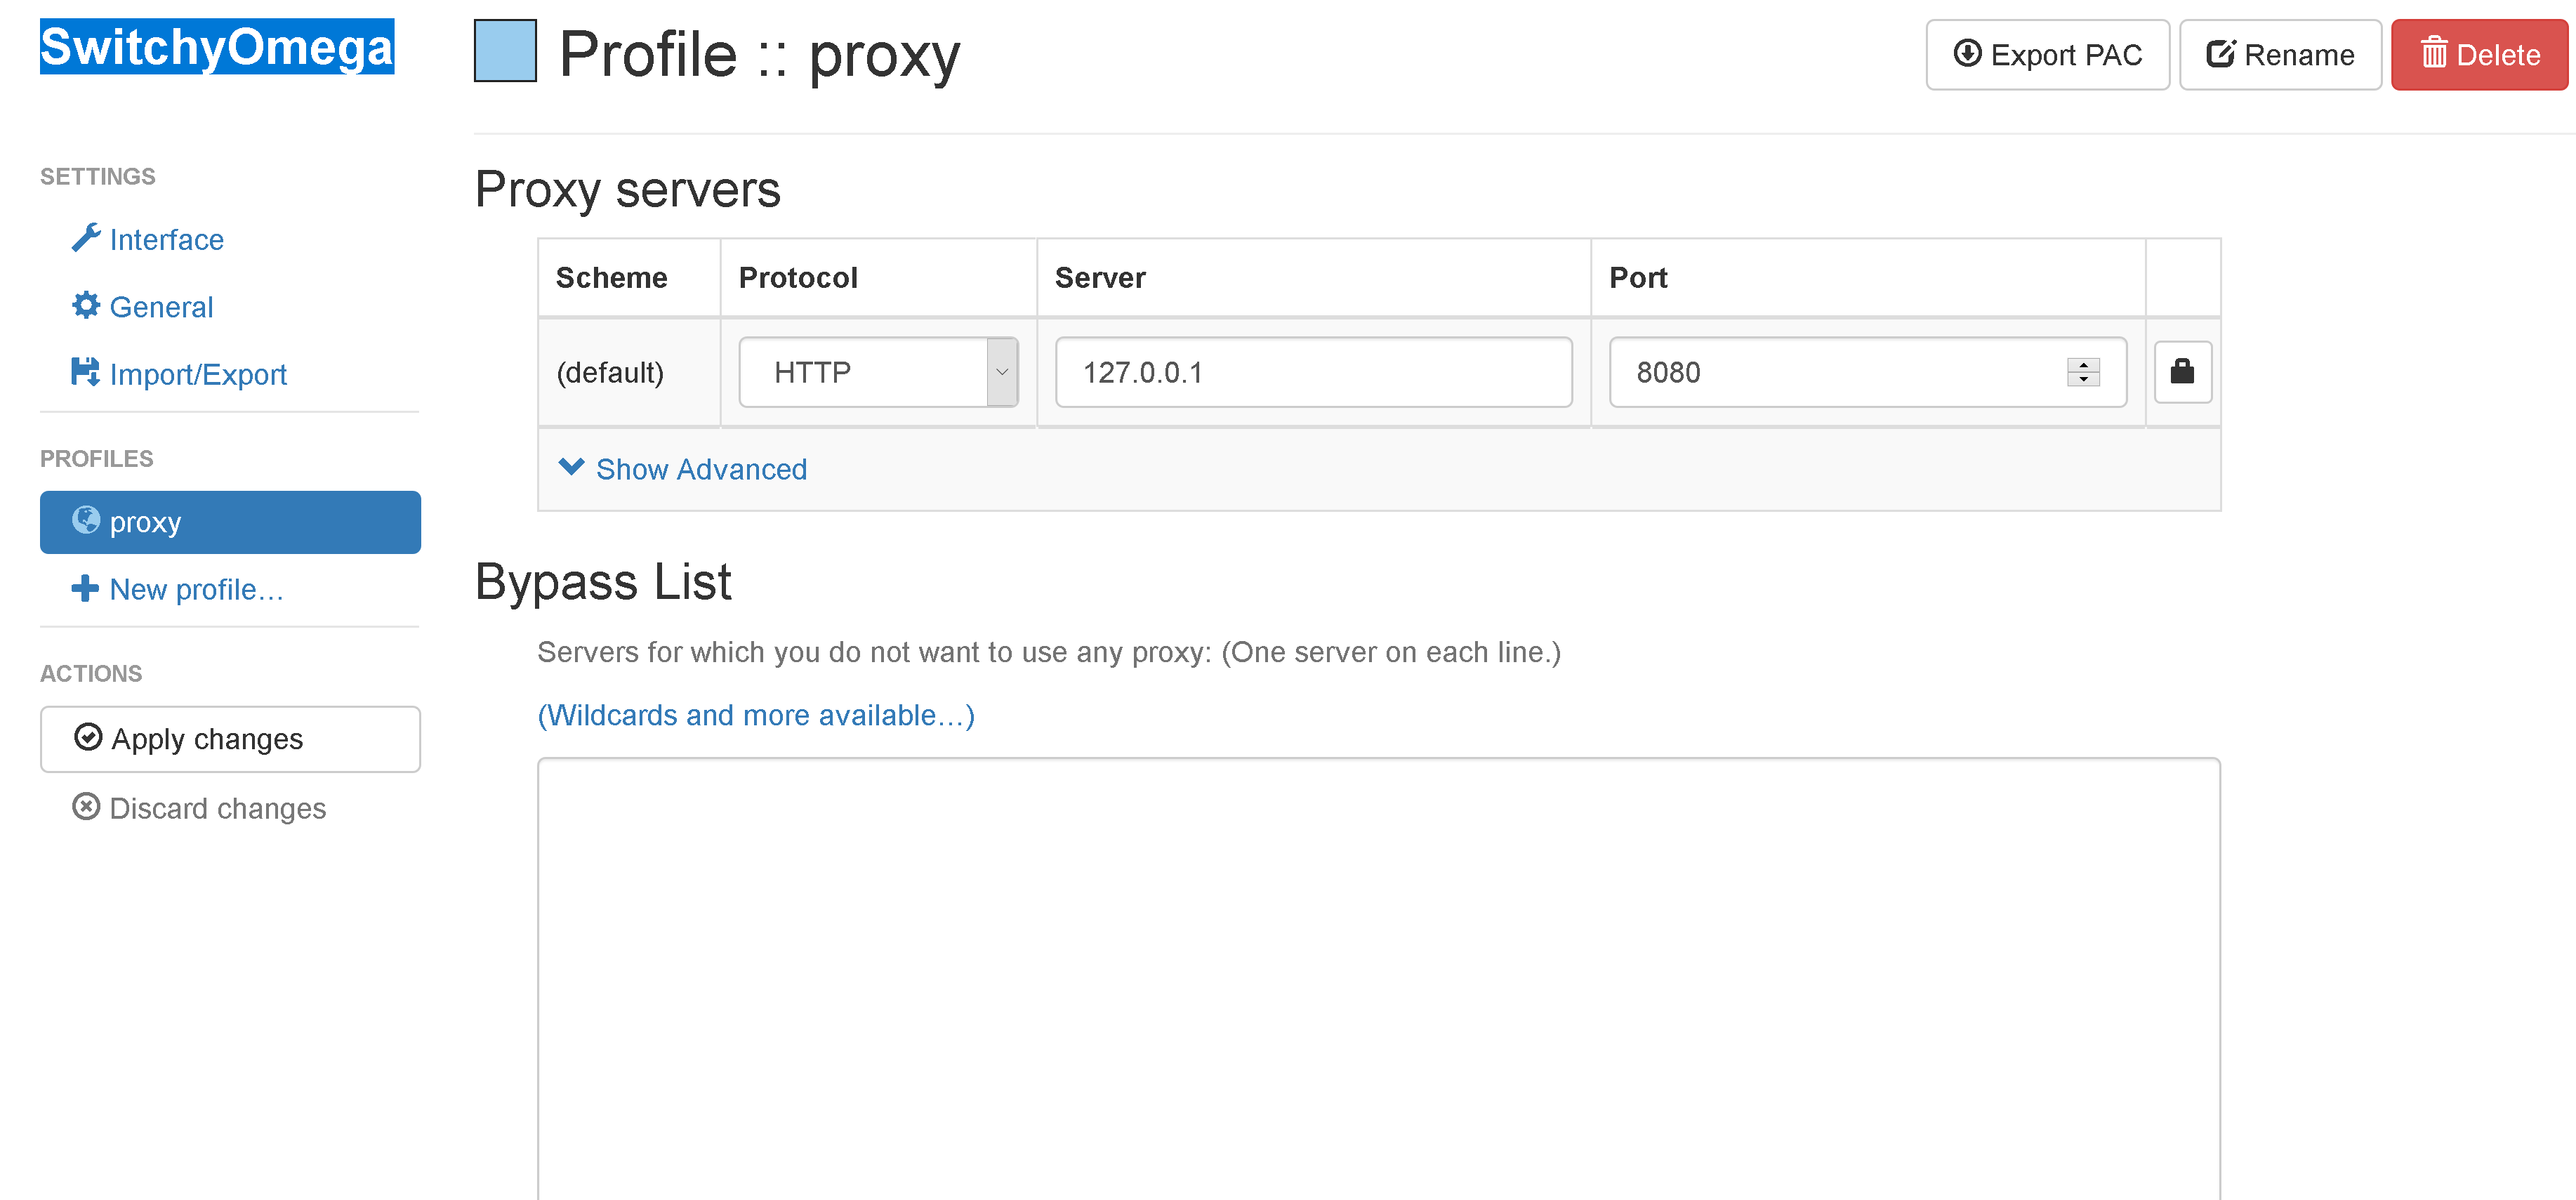Open General settings via the gear icon
The image size is (2576, 1200).
pyautogui.click(x=87, y=306)
